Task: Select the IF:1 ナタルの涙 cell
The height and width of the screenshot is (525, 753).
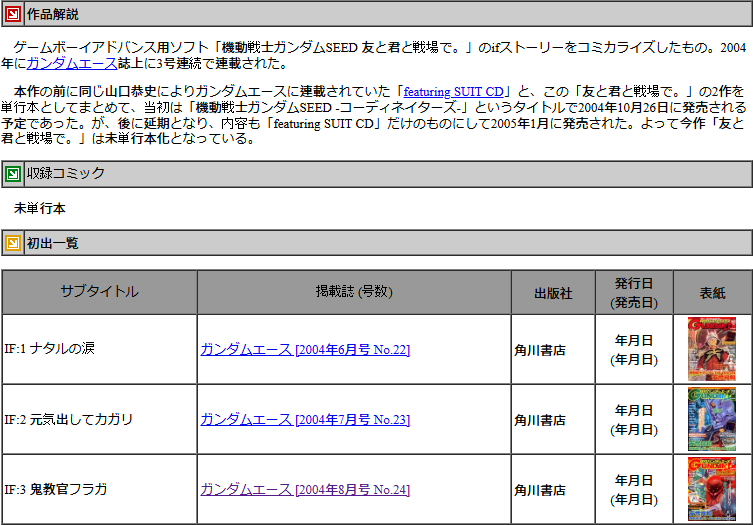Action: pyautogui.click(x=99, y=349)
